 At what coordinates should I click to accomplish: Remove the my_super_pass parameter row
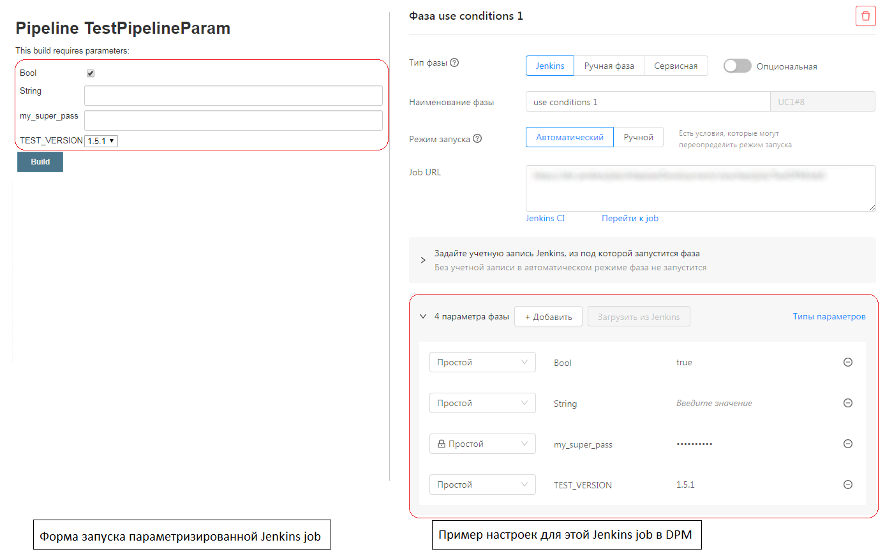point(848,444)
